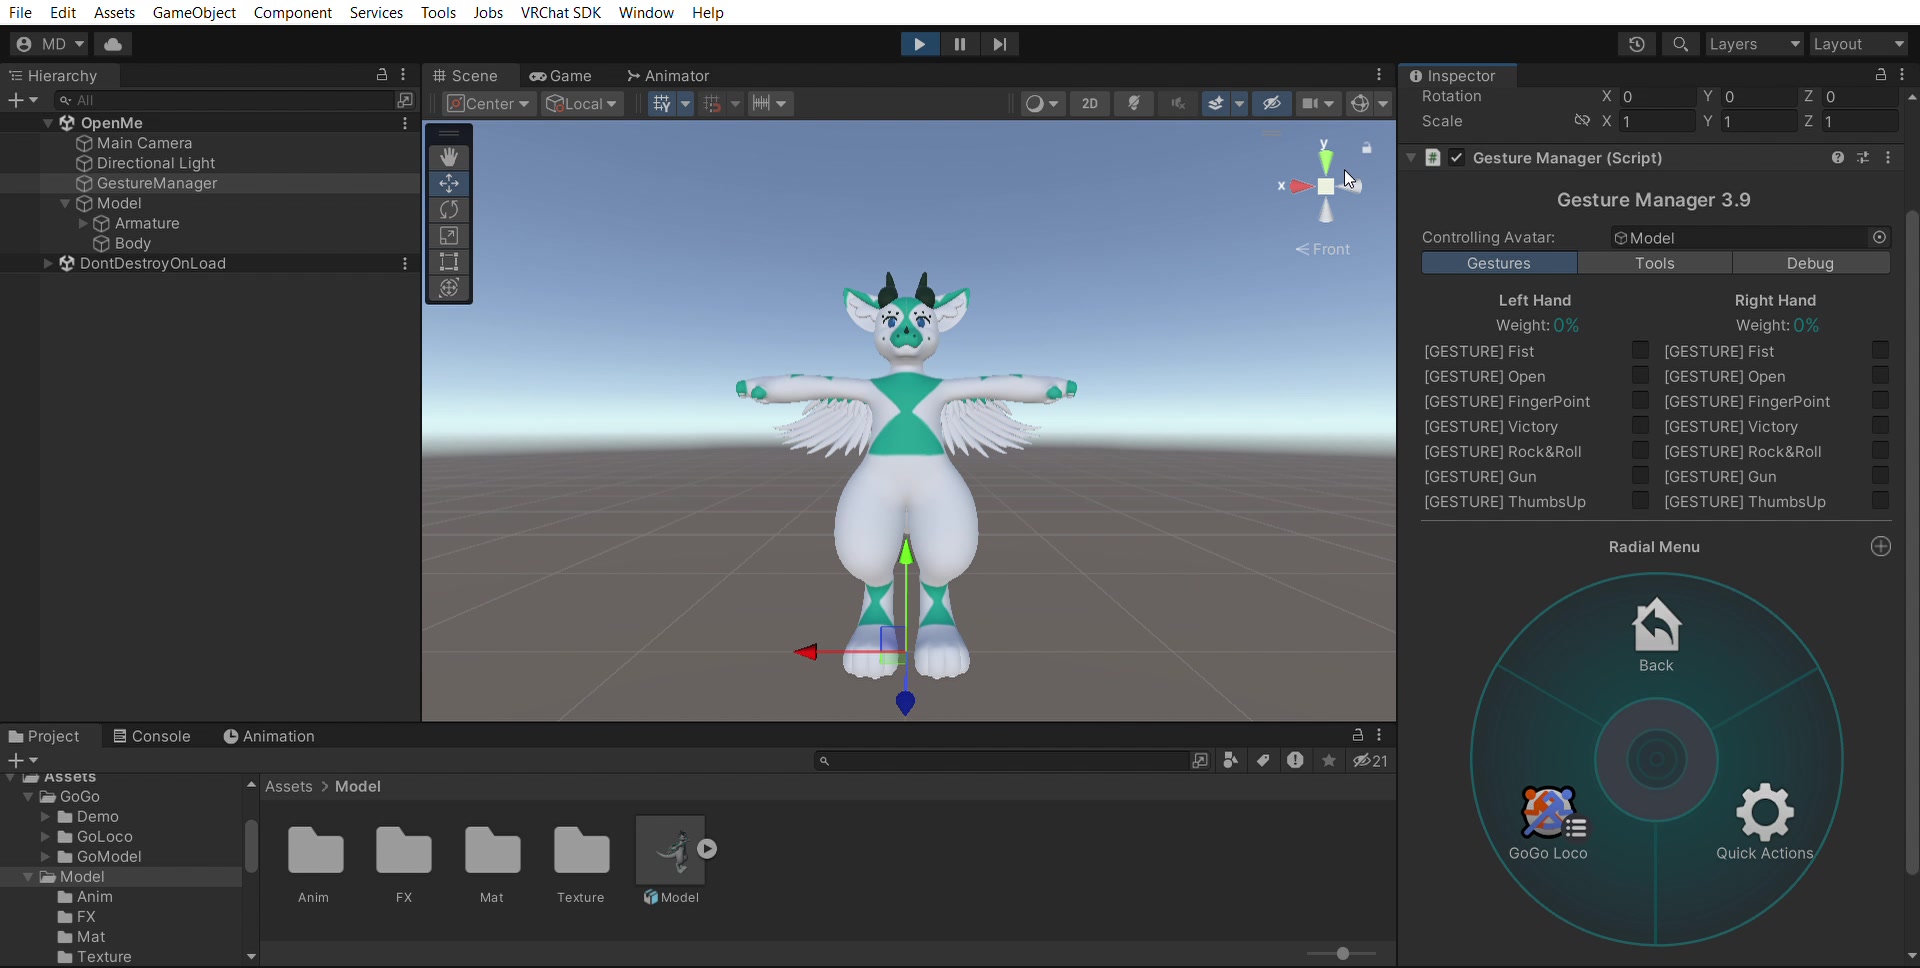
Task: Toggle scene lighting icon
Action: point(1134,103)
